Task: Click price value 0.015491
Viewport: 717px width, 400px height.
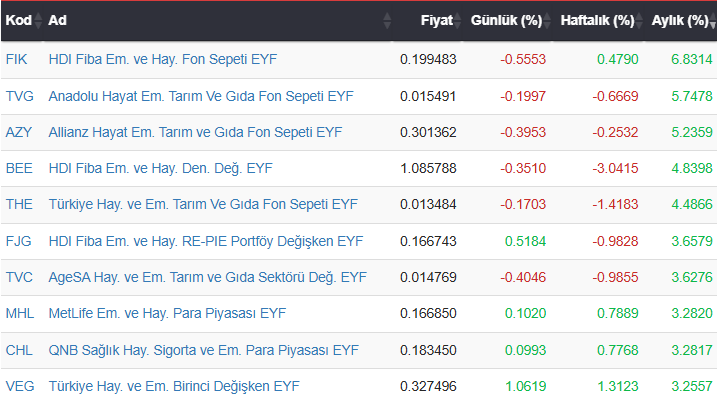Action: (x=428, y=96)
